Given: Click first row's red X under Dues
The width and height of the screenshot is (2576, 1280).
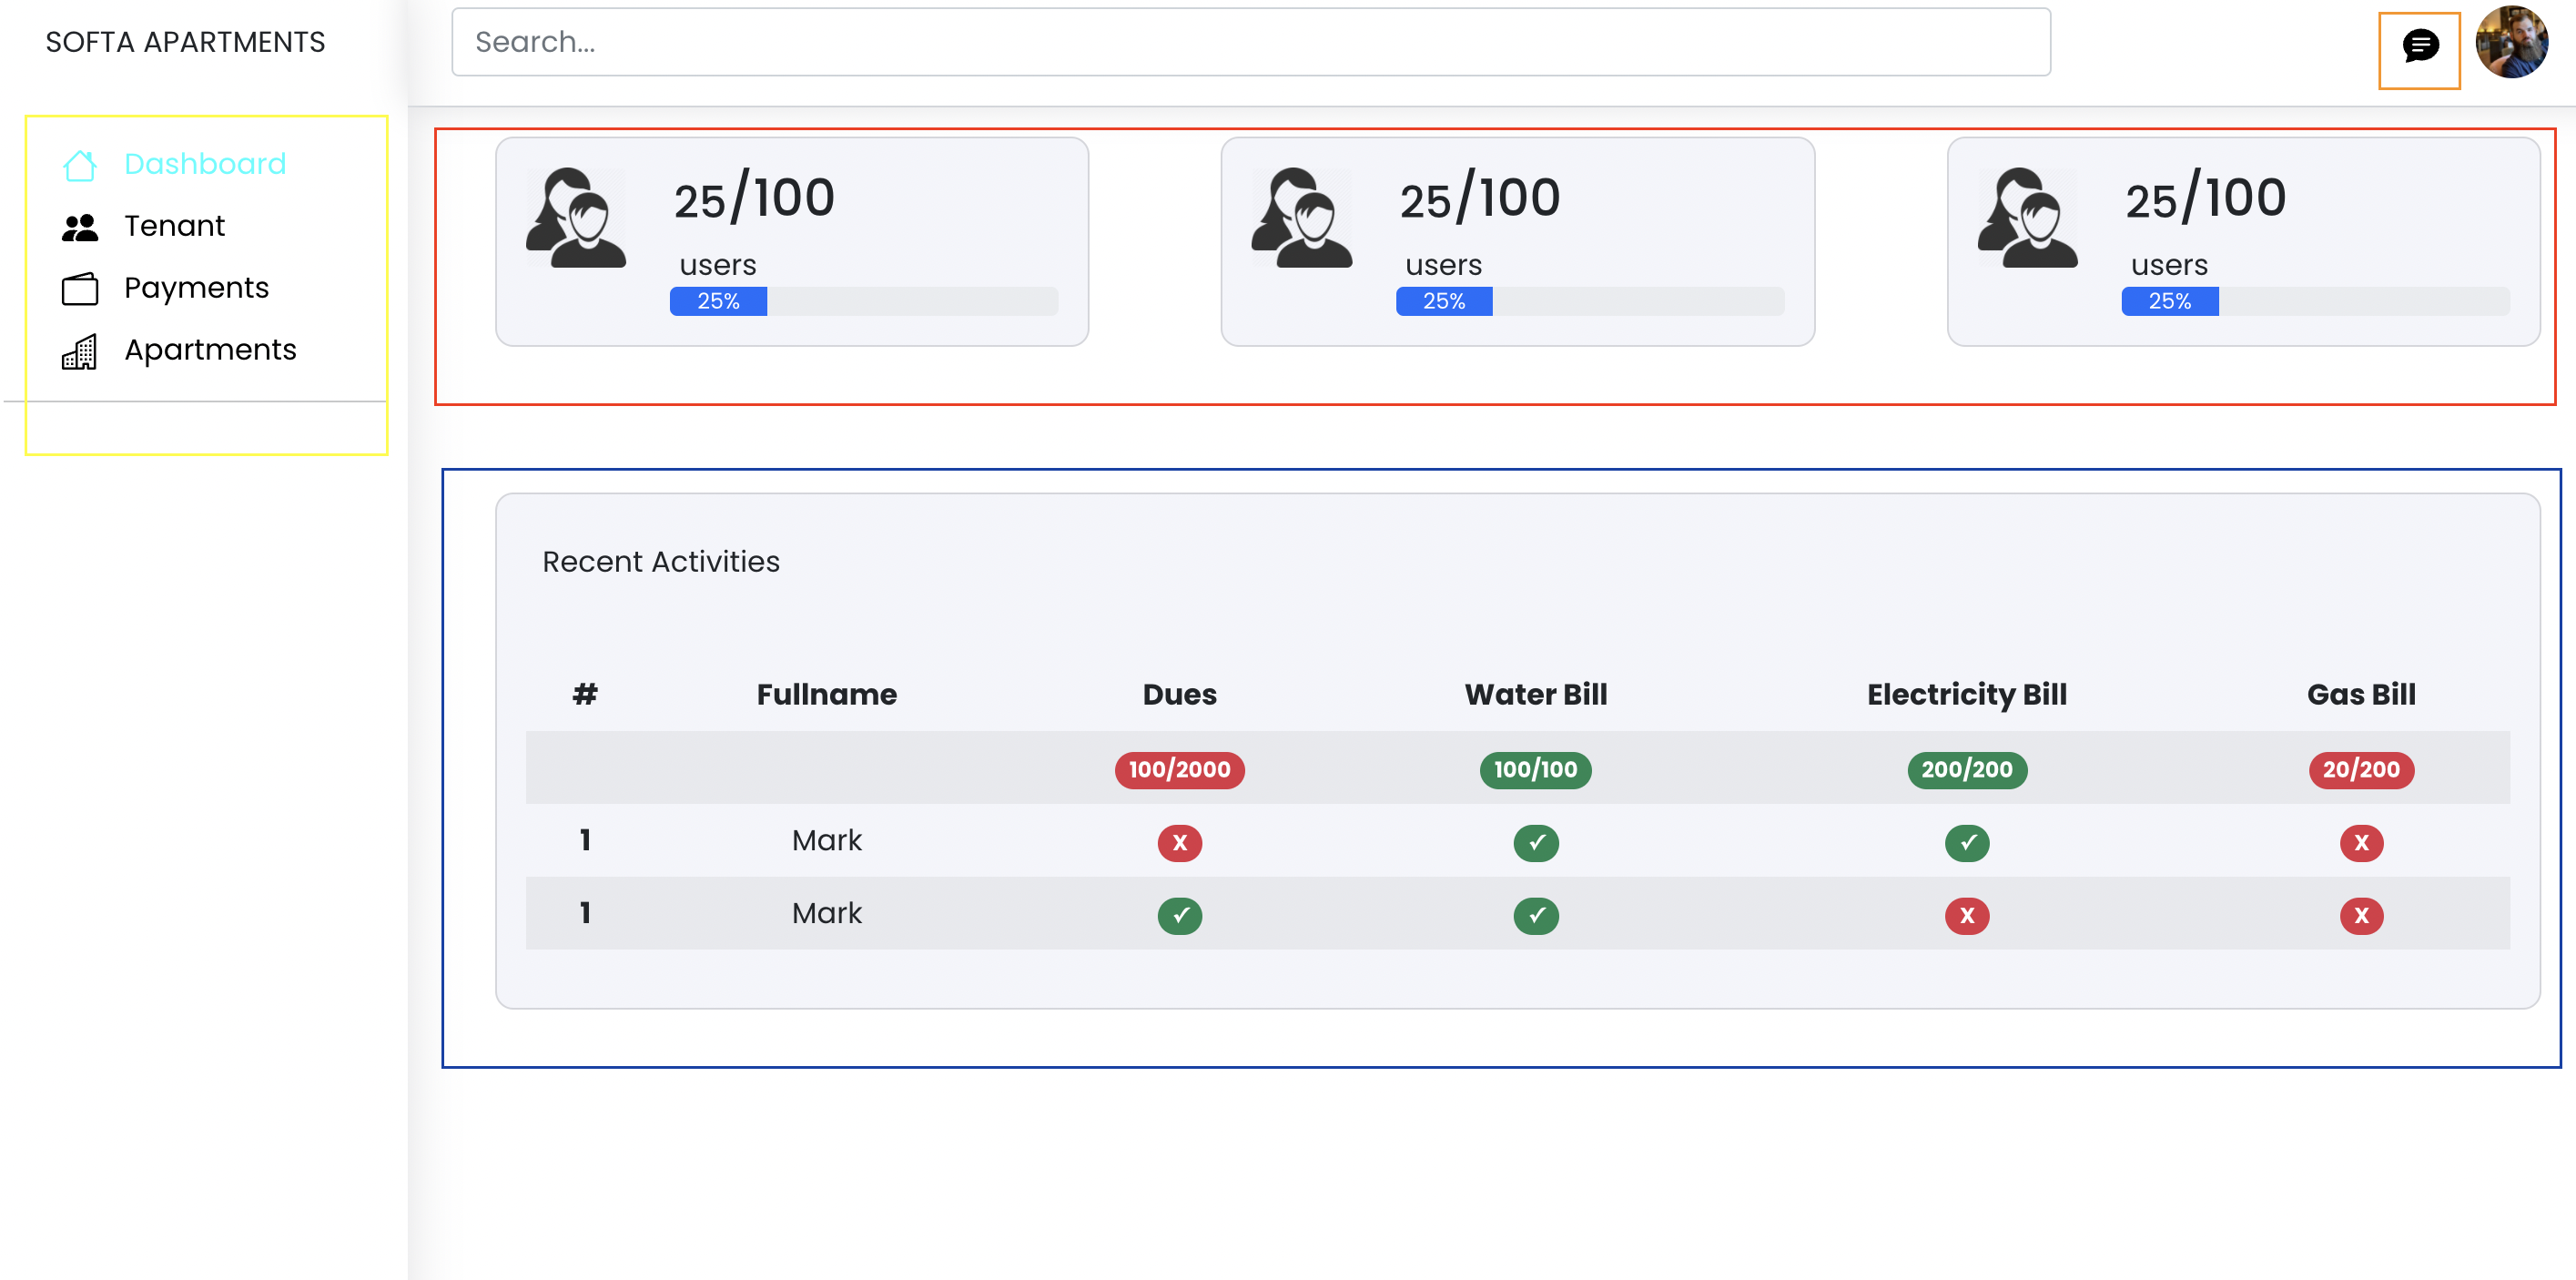Looking at the screenshot, I should [x=1179, y=843].
